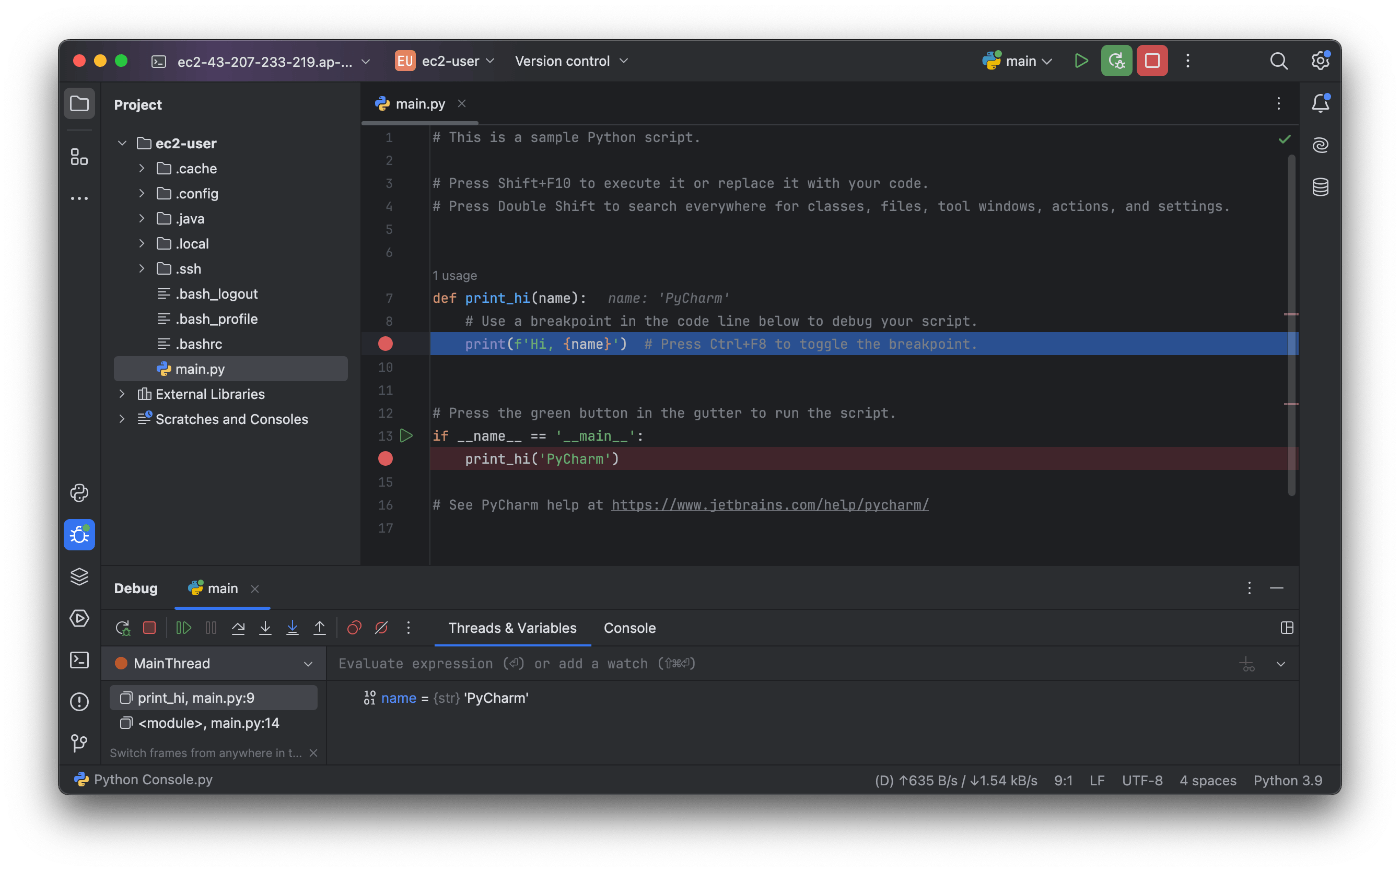Click UTF-8 encoding in status bar
This screenshot has height=872, width=1400.
1142,780
